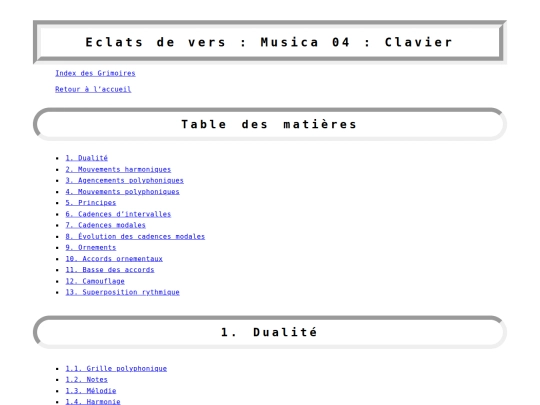Jump to section 1. Dualité
This screenshot has height=405, width=540.
(86, 158)
